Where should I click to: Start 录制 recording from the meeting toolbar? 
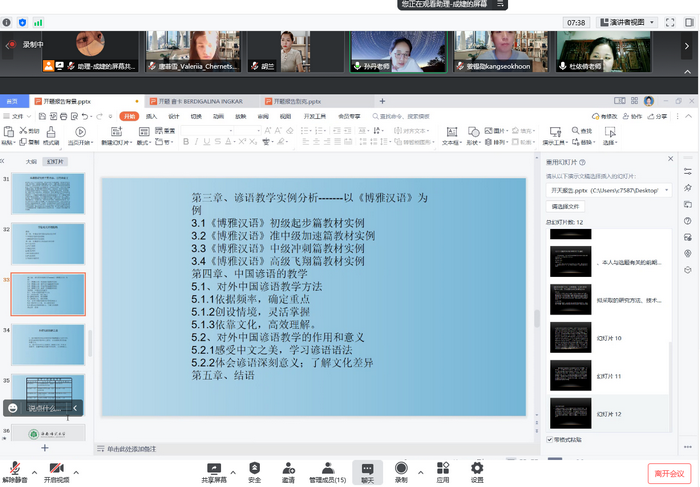point(401,468)
